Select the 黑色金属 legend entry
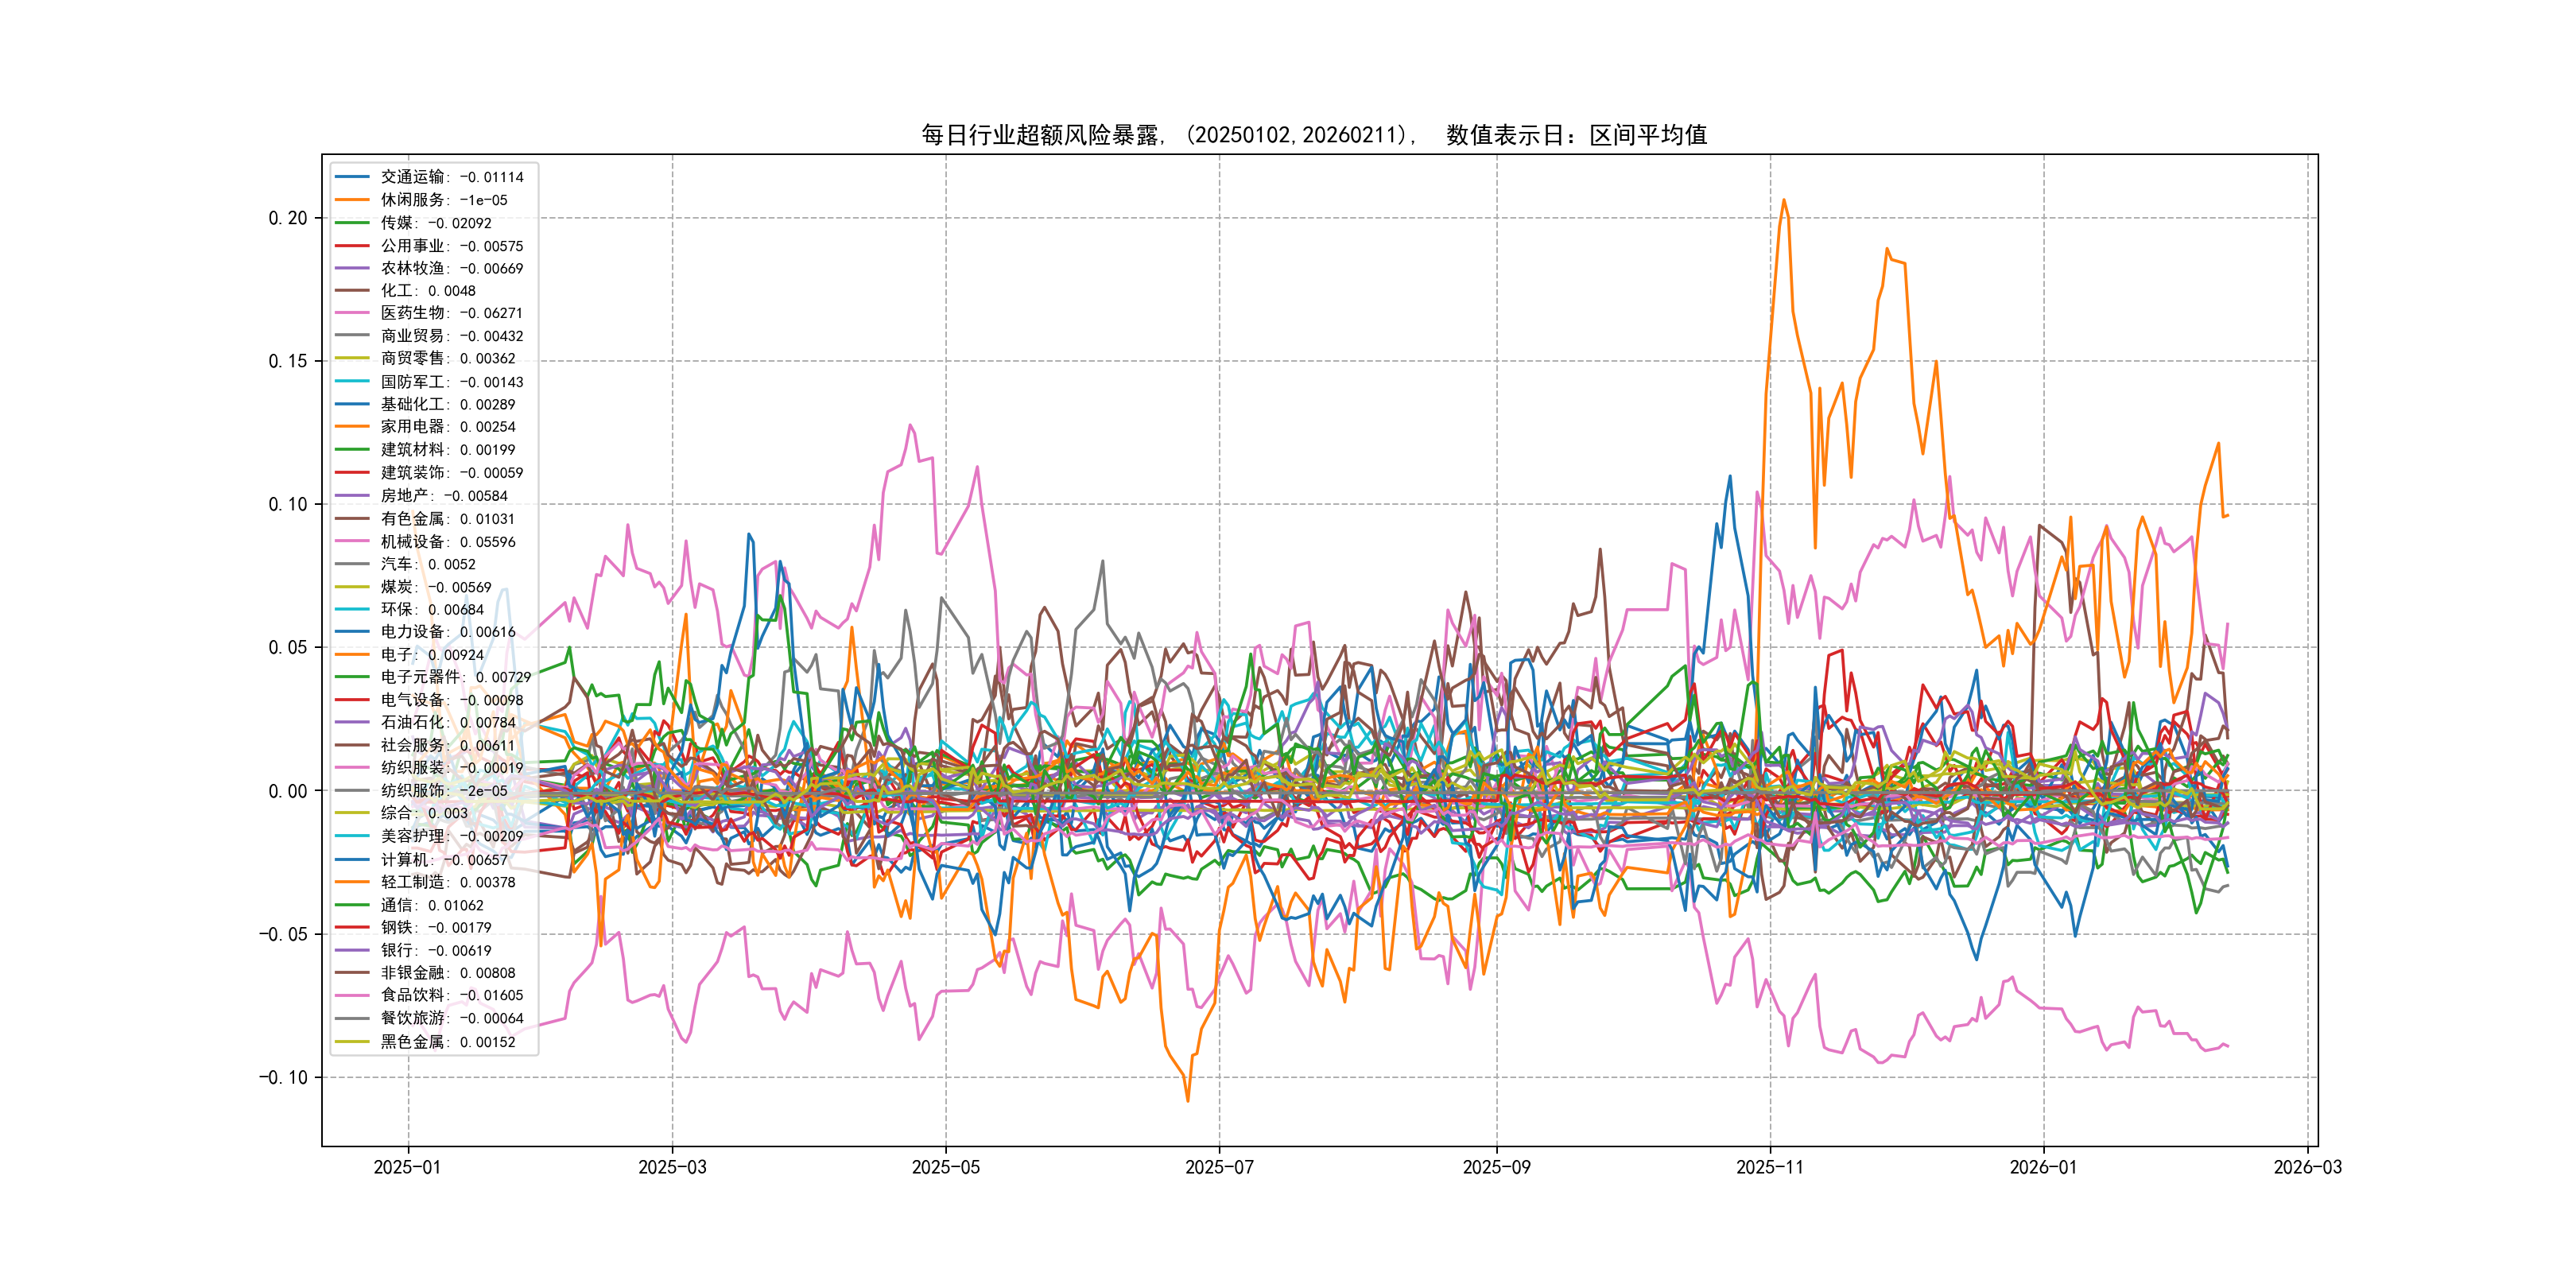The height and width of the screenshot is (1288, 2576). (x=447, y=1041)
